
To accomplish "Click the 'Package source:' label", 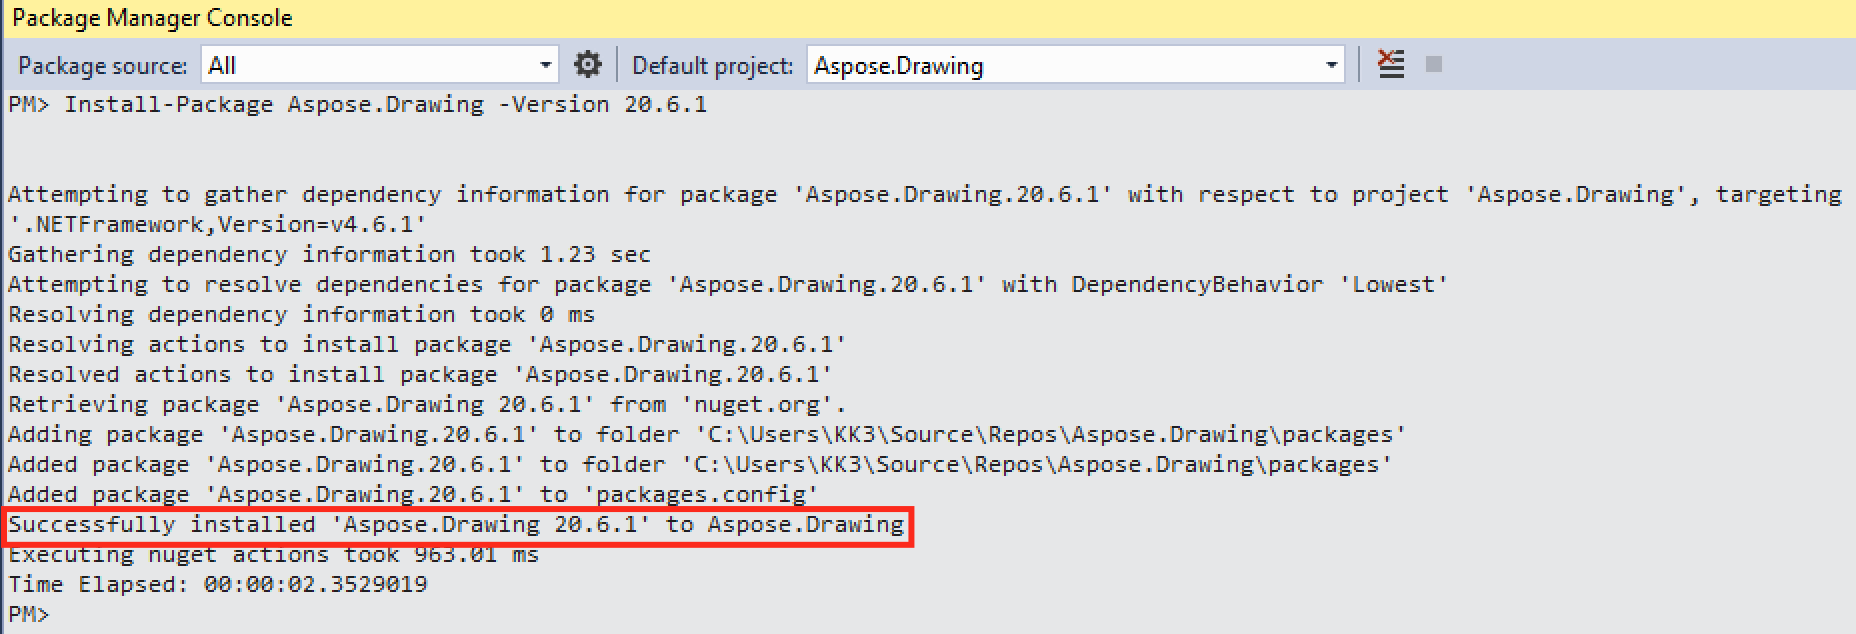I will click(x=103, y=66).
